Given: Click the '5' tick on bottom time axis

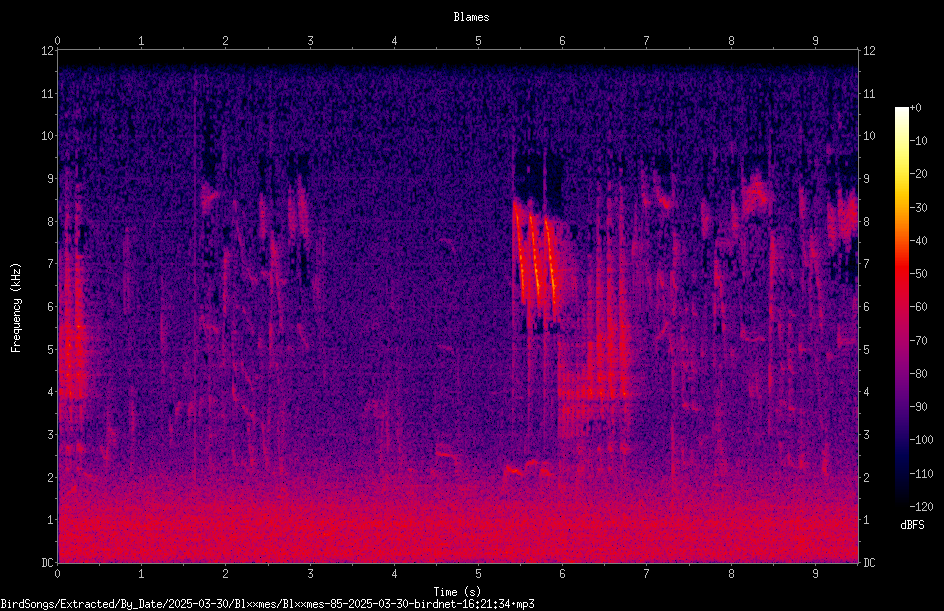Looking at the screenshot, I should [x=479, y=574].
